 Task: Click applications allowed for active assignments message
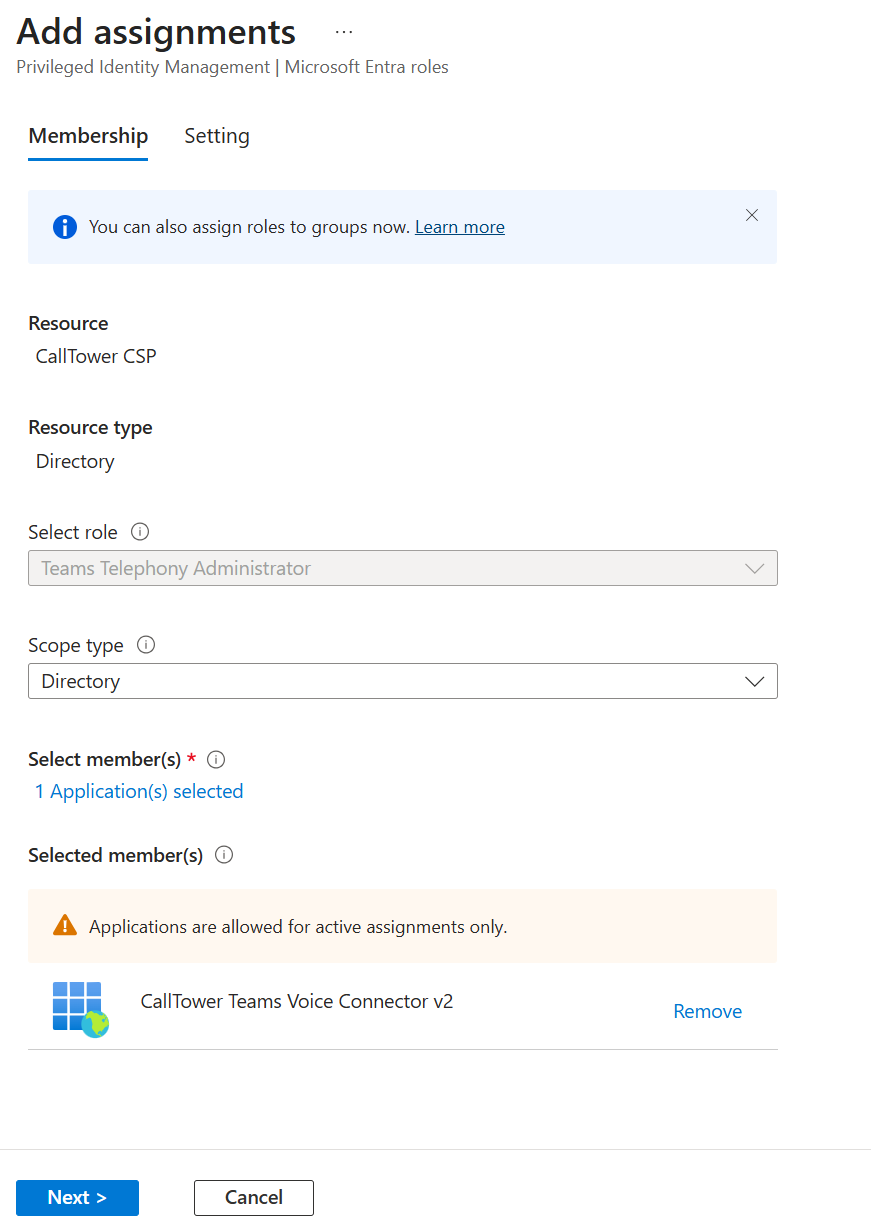point(298,927)
